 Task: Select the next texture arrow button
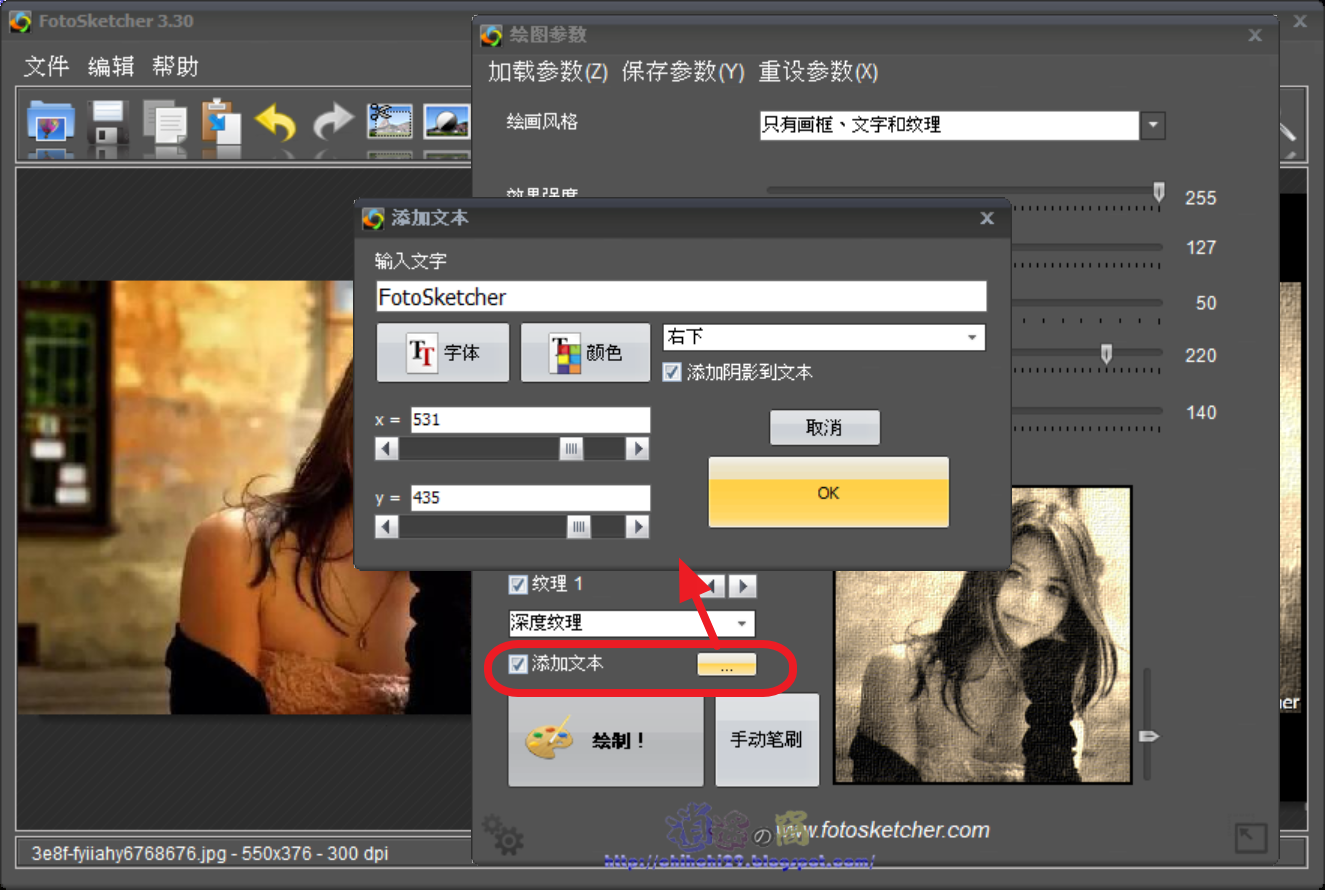742,586
